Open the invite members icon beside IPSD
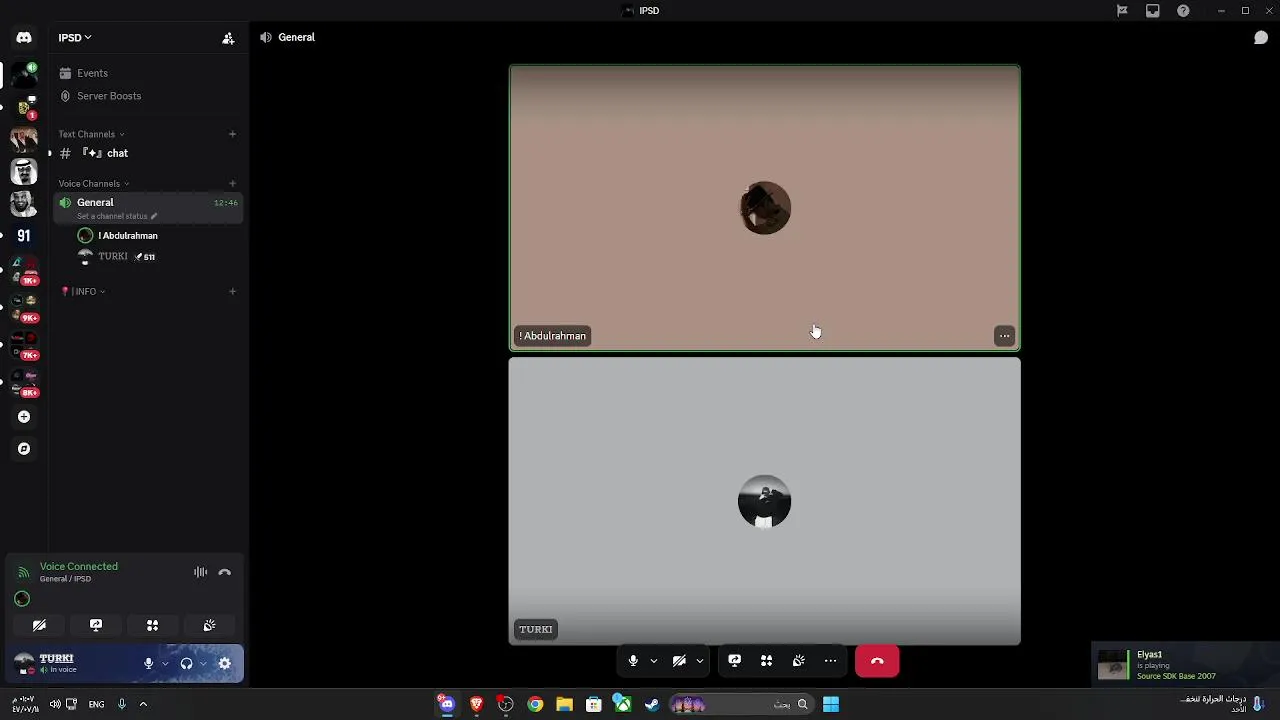The image size is (1280, 720). tap(228, 38)
